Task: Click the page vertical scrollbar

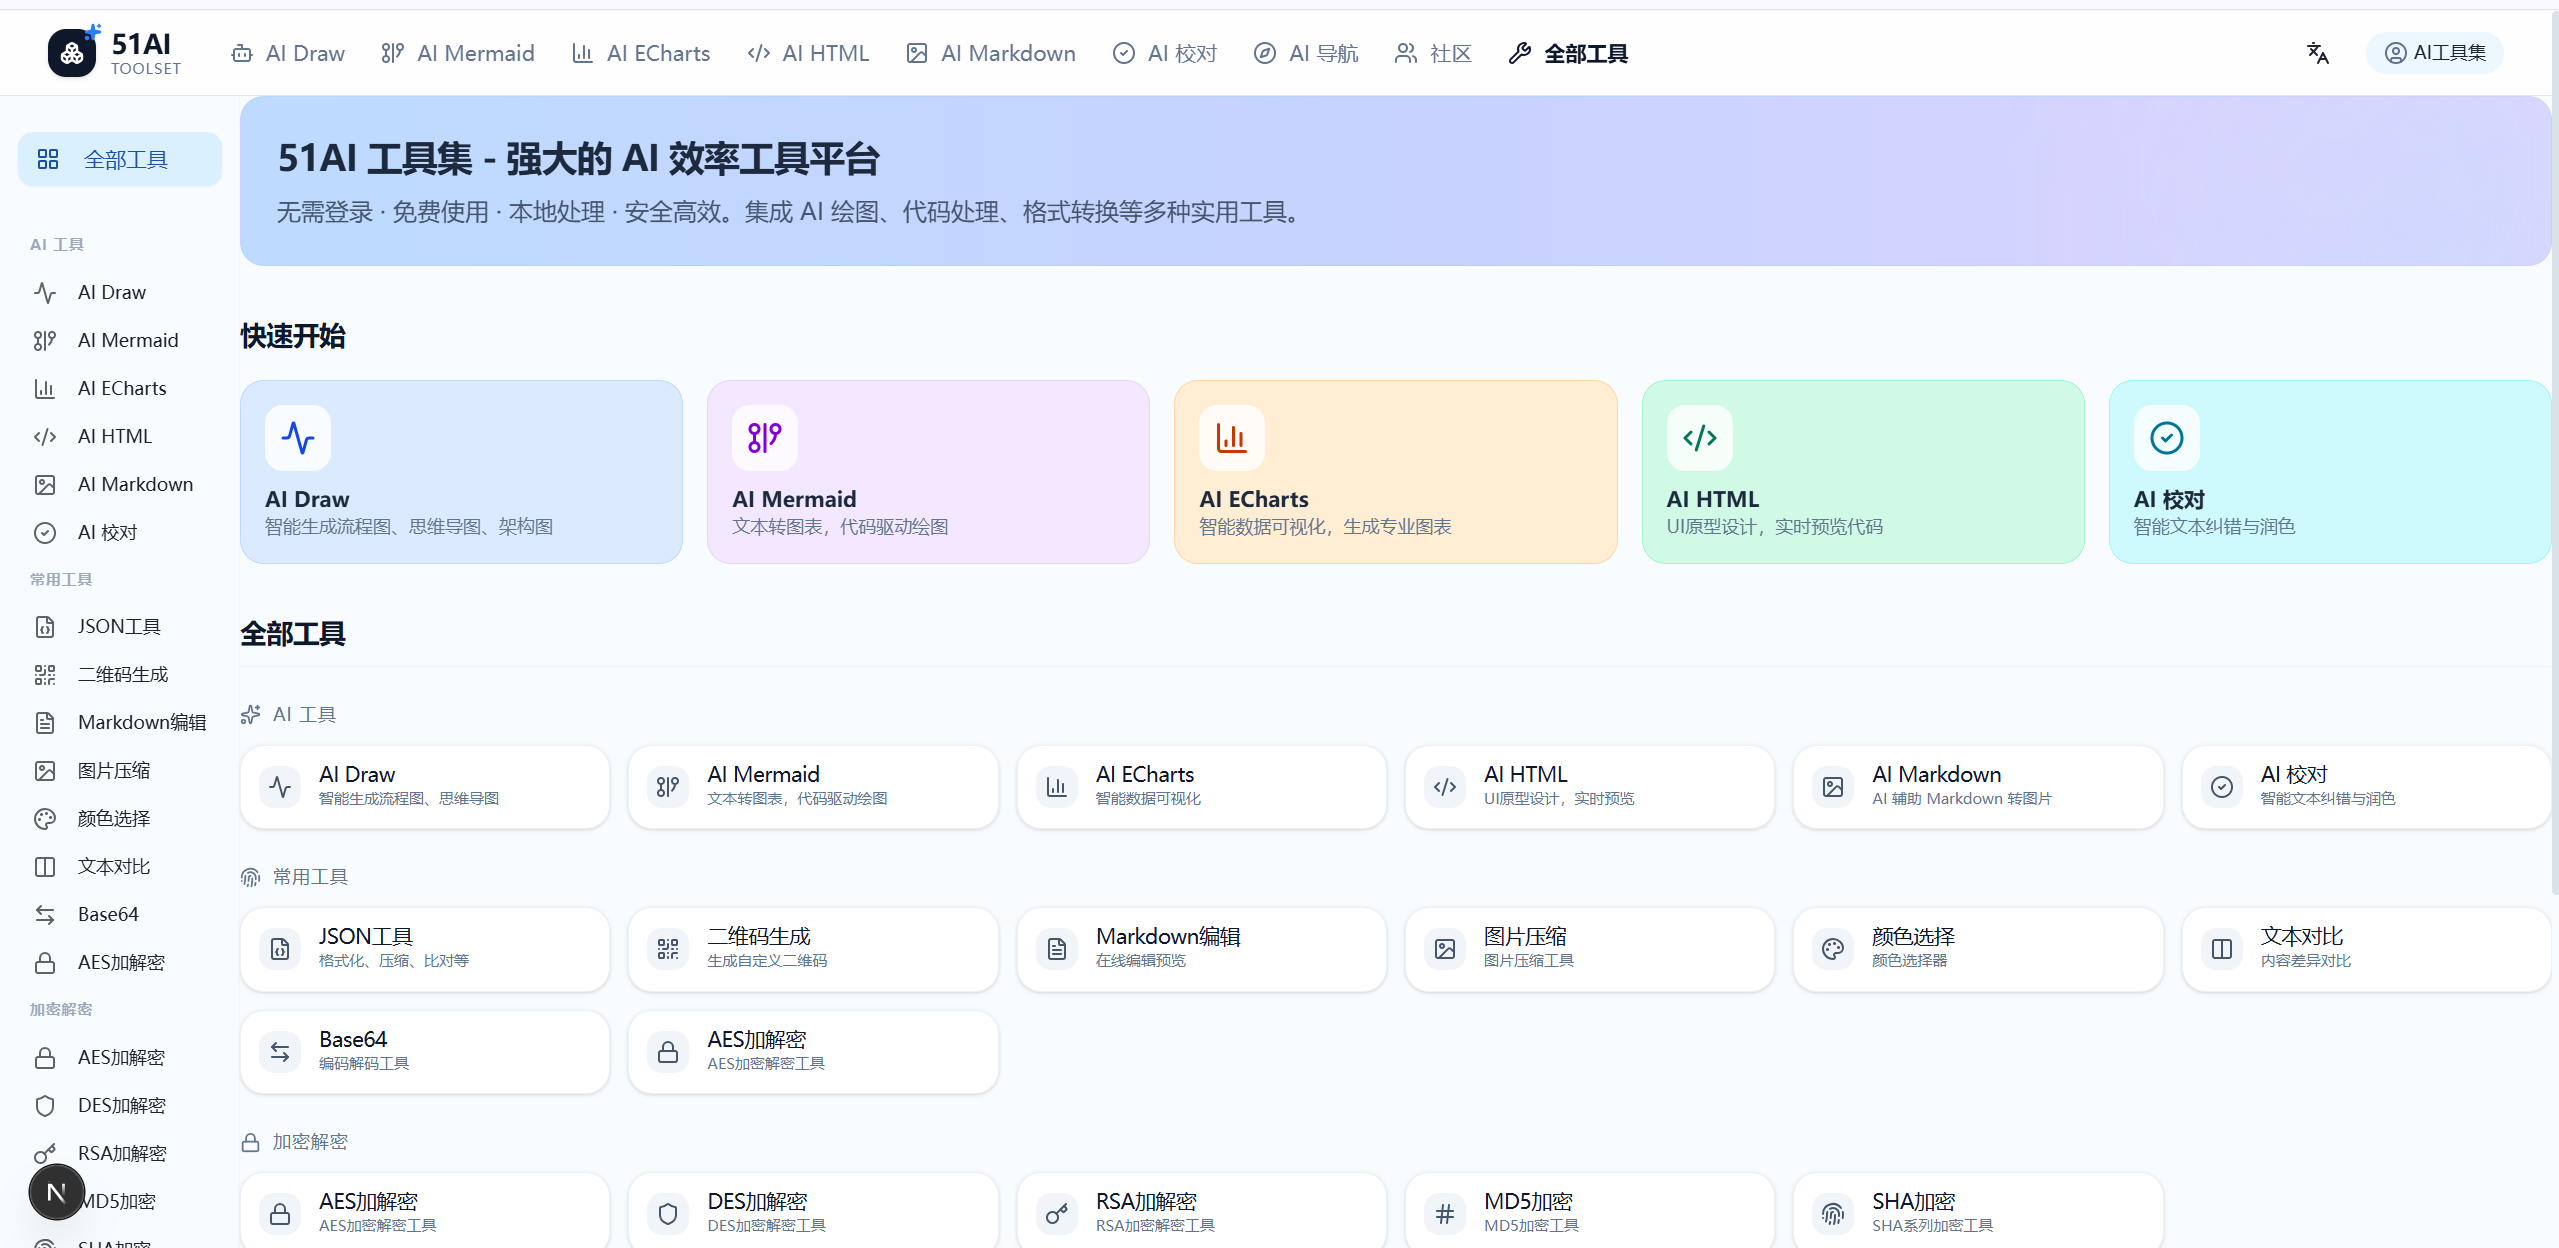Action: click(x=2553, y=450)
